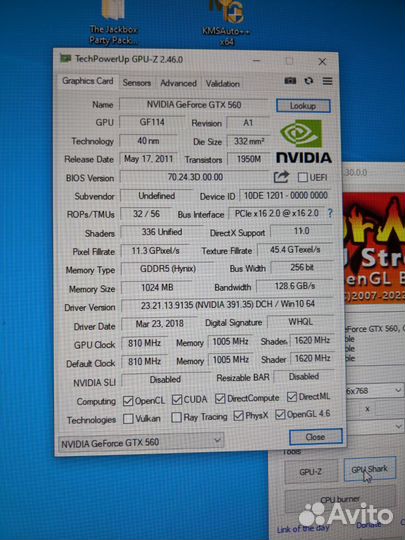The image size is (405, 540).
Task: Click the Bus Interface question mark
Action: click(330, 213)
